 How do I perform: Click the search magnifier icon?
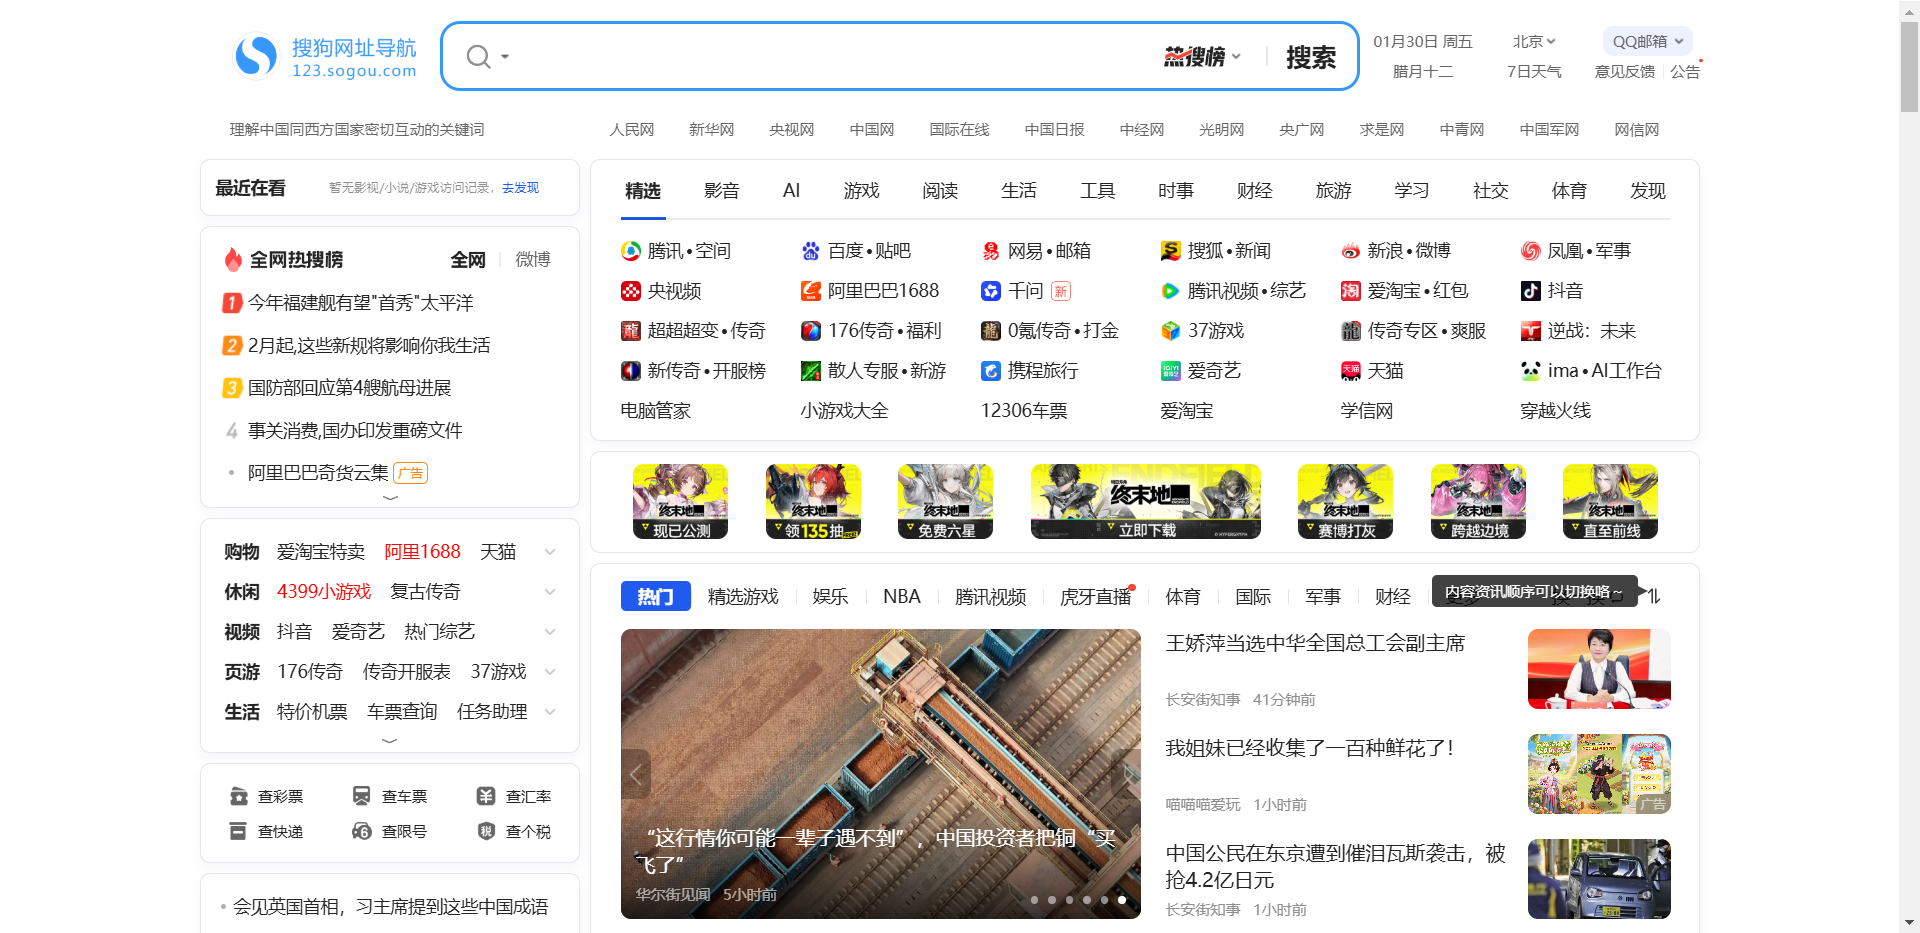[477, 56]
